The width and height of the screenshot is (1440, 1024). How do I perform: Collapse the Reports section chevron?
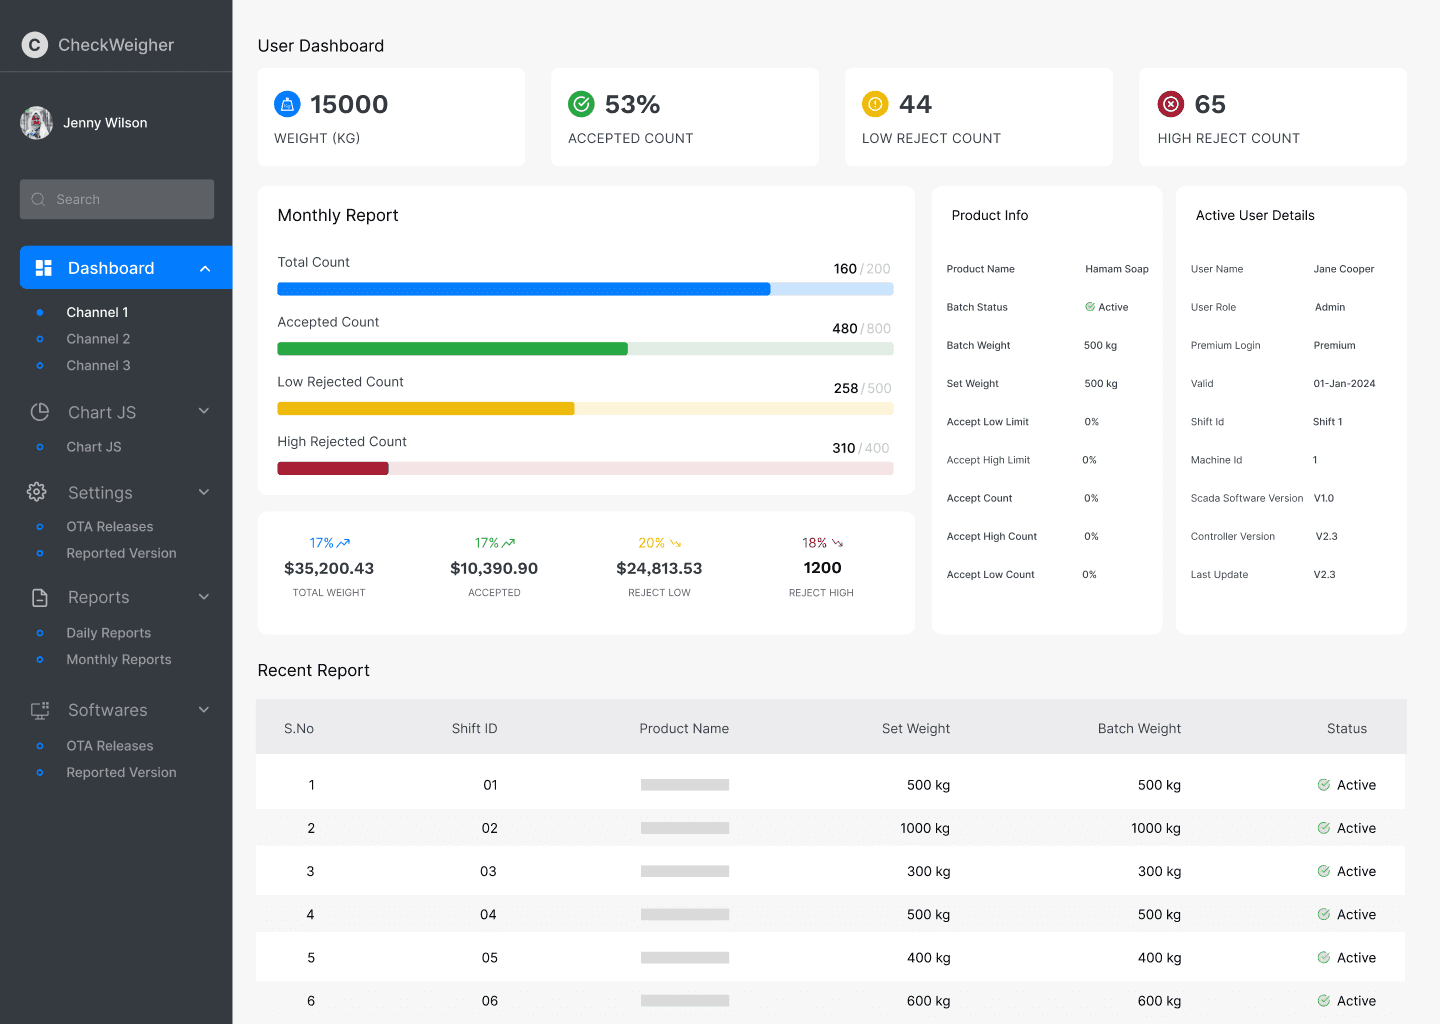(204, 597)
